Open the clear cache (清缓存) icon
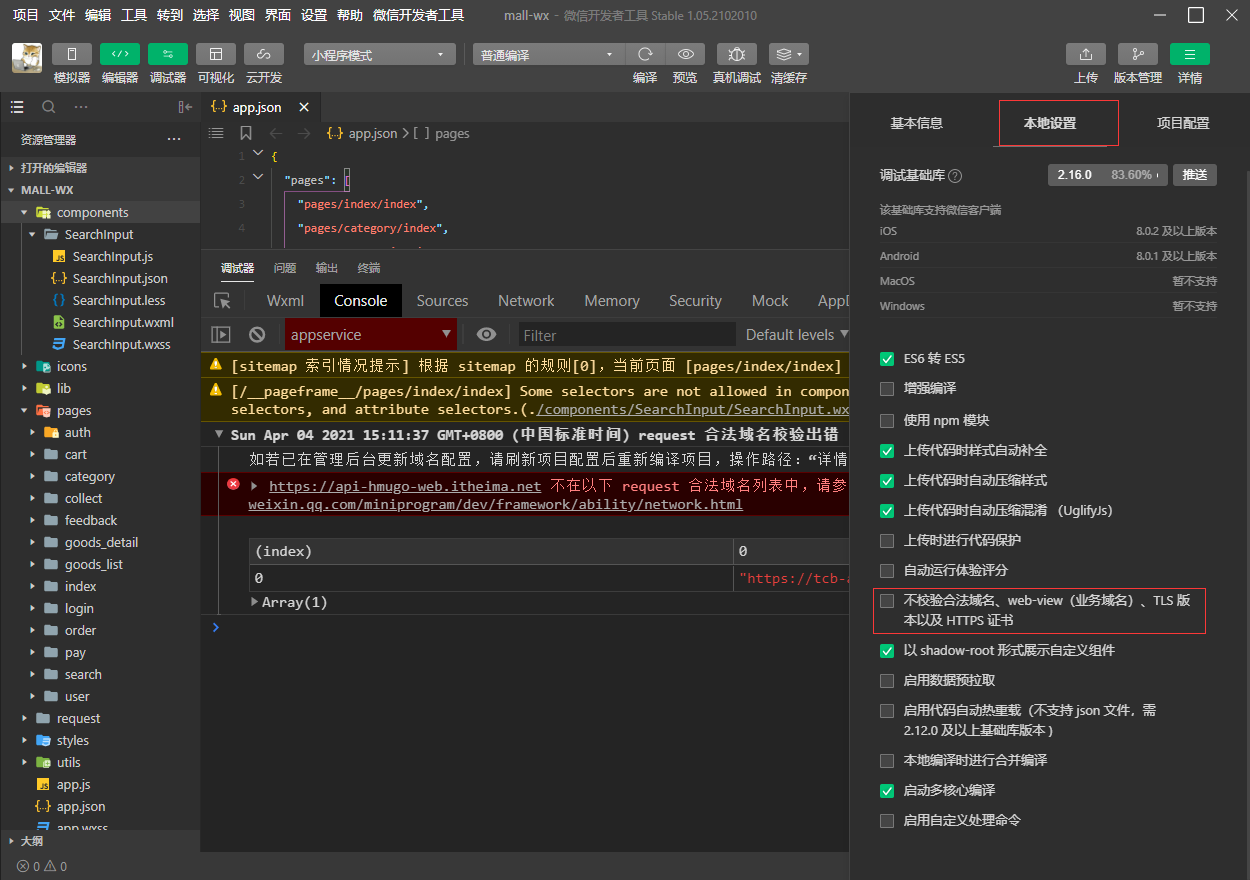 click(x=789, y=54)
